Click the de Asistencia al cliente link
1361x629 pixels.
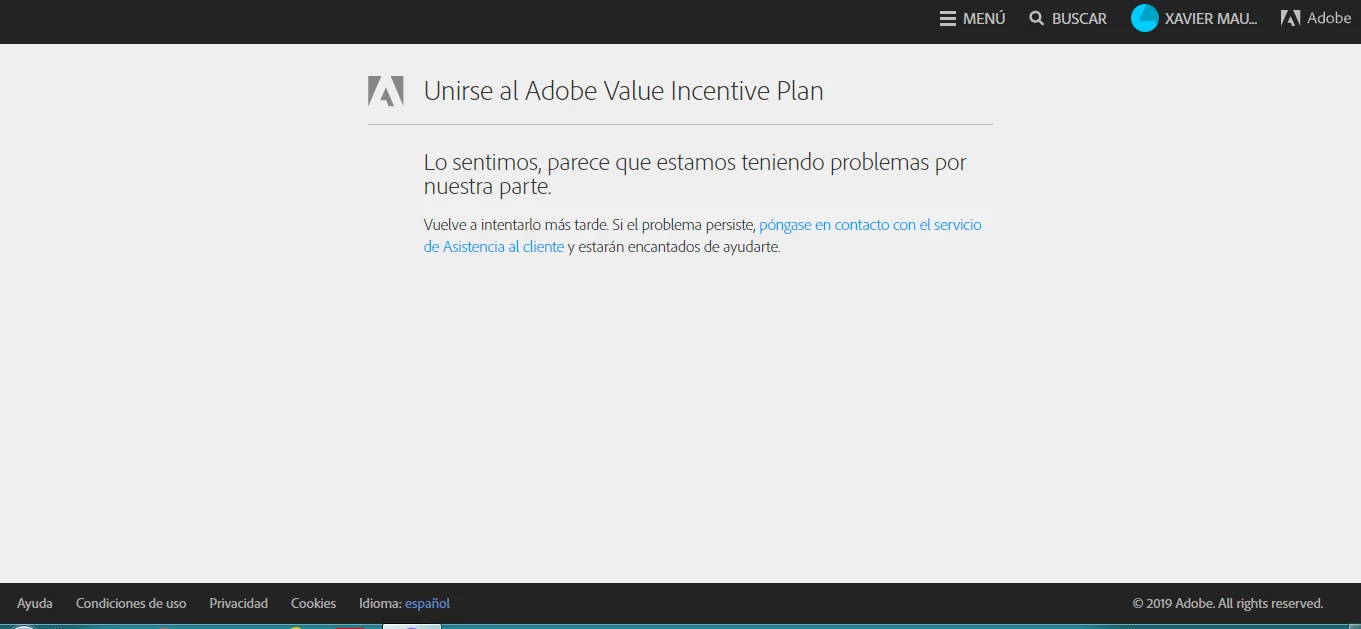[494, 247]
